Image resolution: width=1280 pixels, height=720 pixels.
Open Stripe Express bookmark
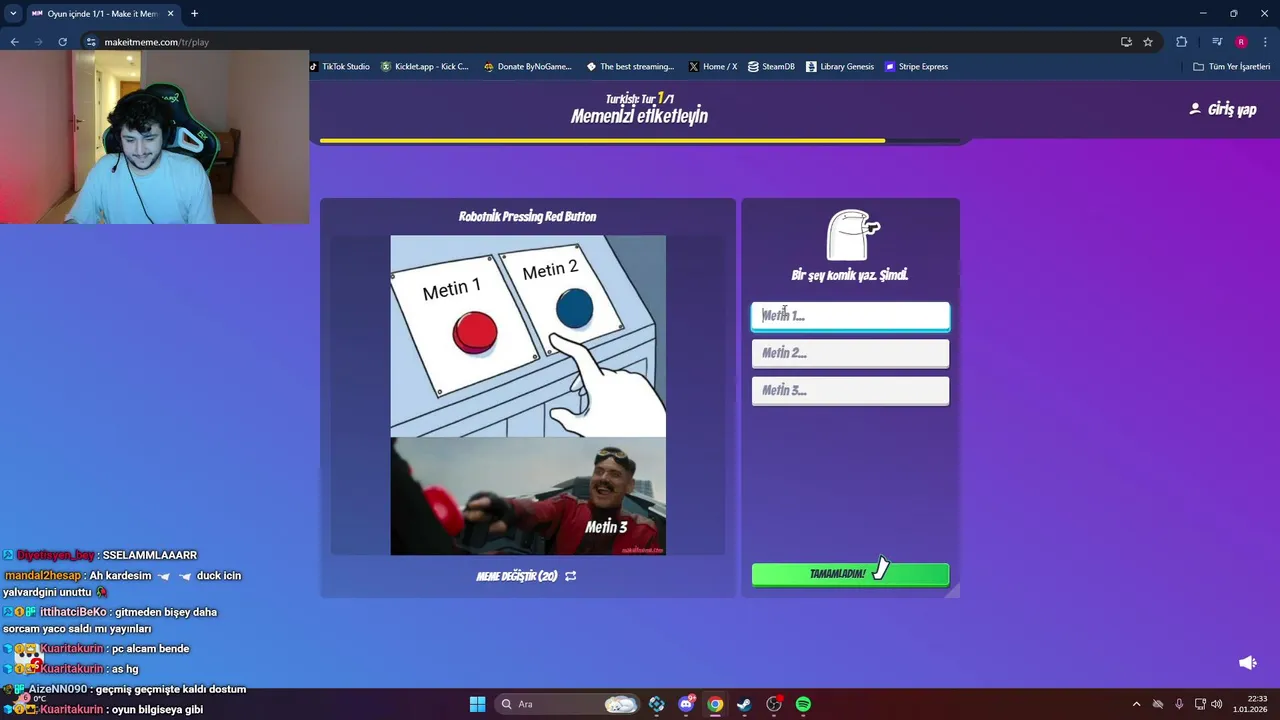[x=916, y=67]
